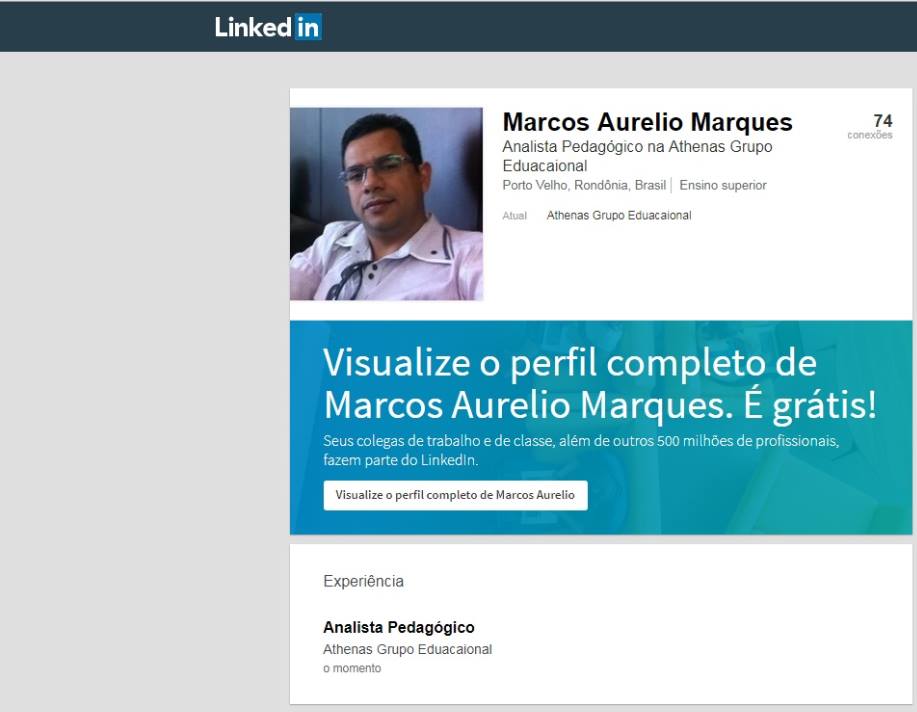
Task: Click the 'o momento' date text
Action: pos(352,668)
